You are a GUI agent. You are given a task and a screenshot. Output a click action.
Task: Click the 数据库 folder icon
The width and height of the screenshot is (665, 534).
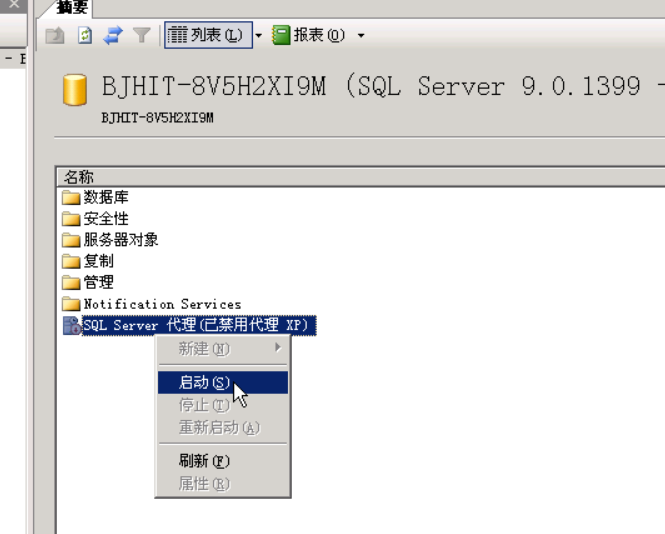click(x=71, y=197)
